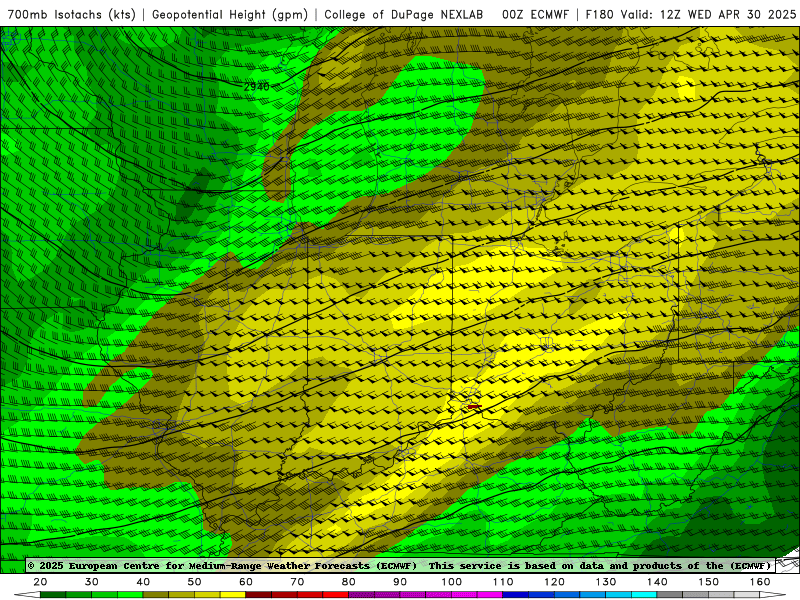Click the legend value '120'
This screenshot has height=600, width=800.
(x=554, y=582)
